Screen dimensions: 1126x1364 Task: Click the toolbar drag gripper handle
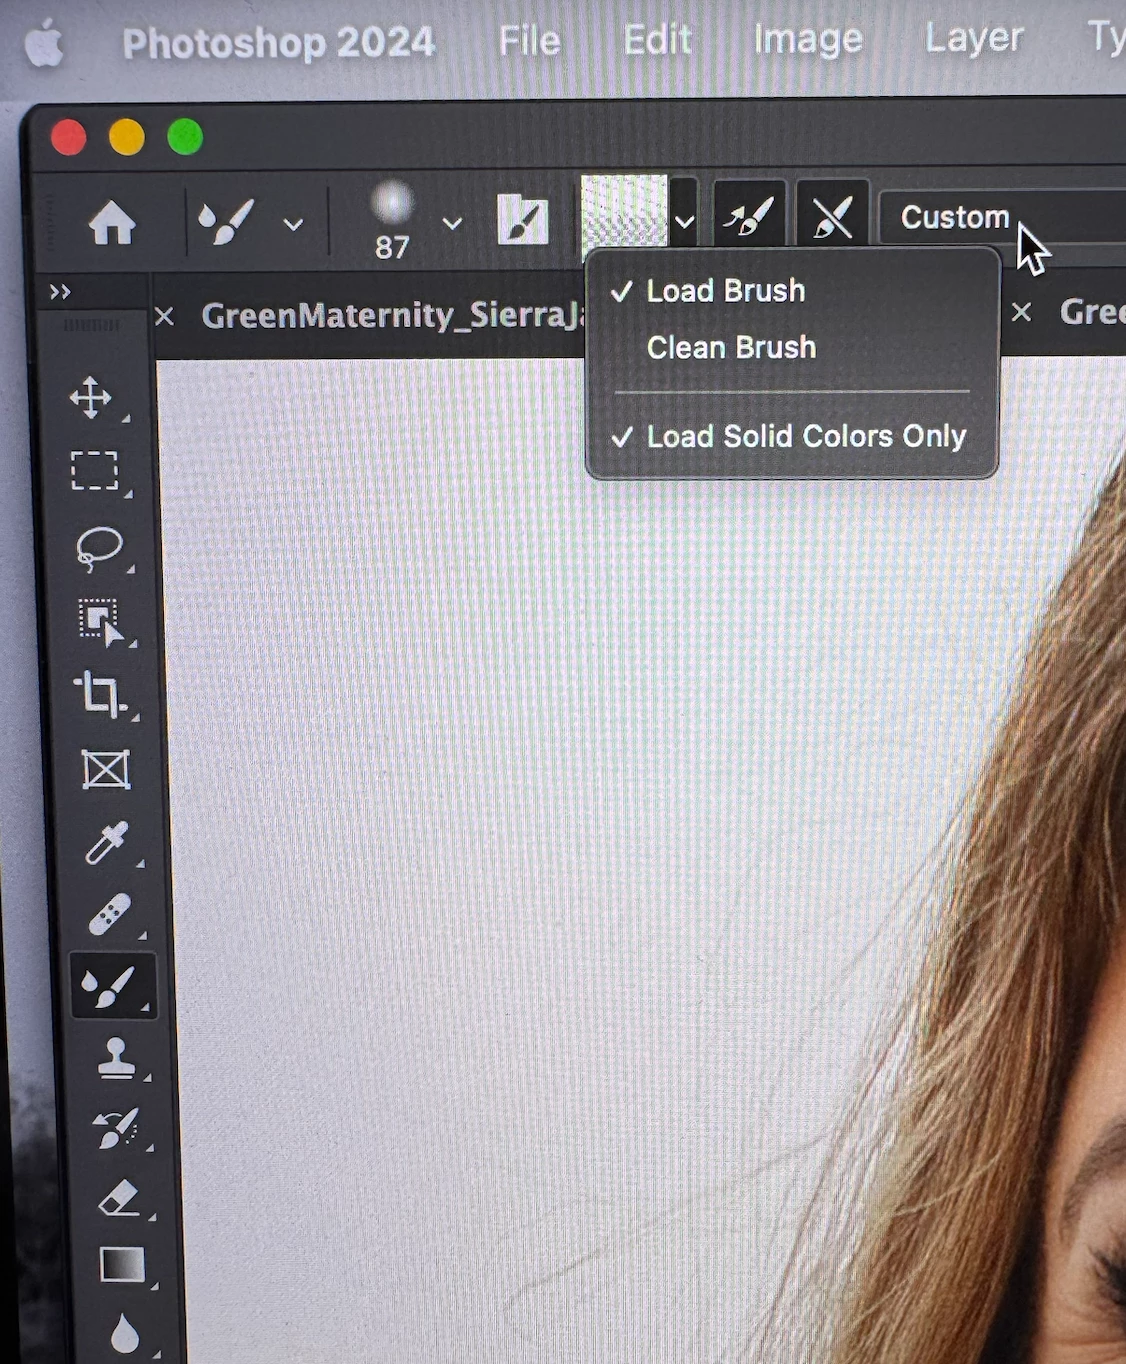[x=92, y=326]
